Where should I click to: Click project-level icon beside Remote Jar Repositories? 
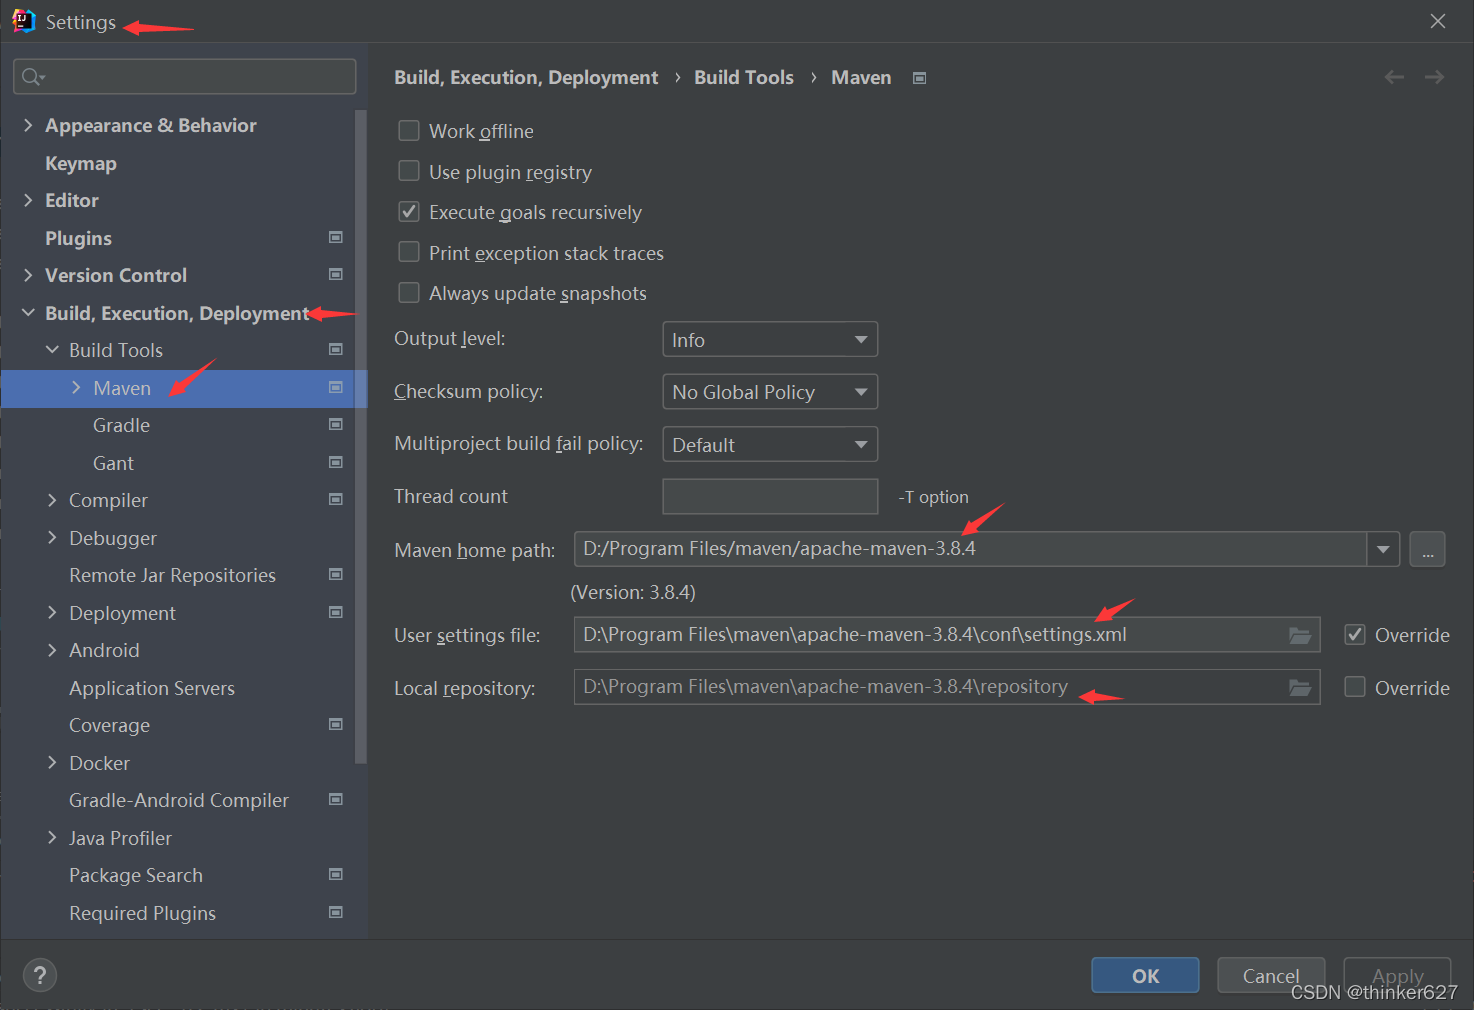point(336,574)
